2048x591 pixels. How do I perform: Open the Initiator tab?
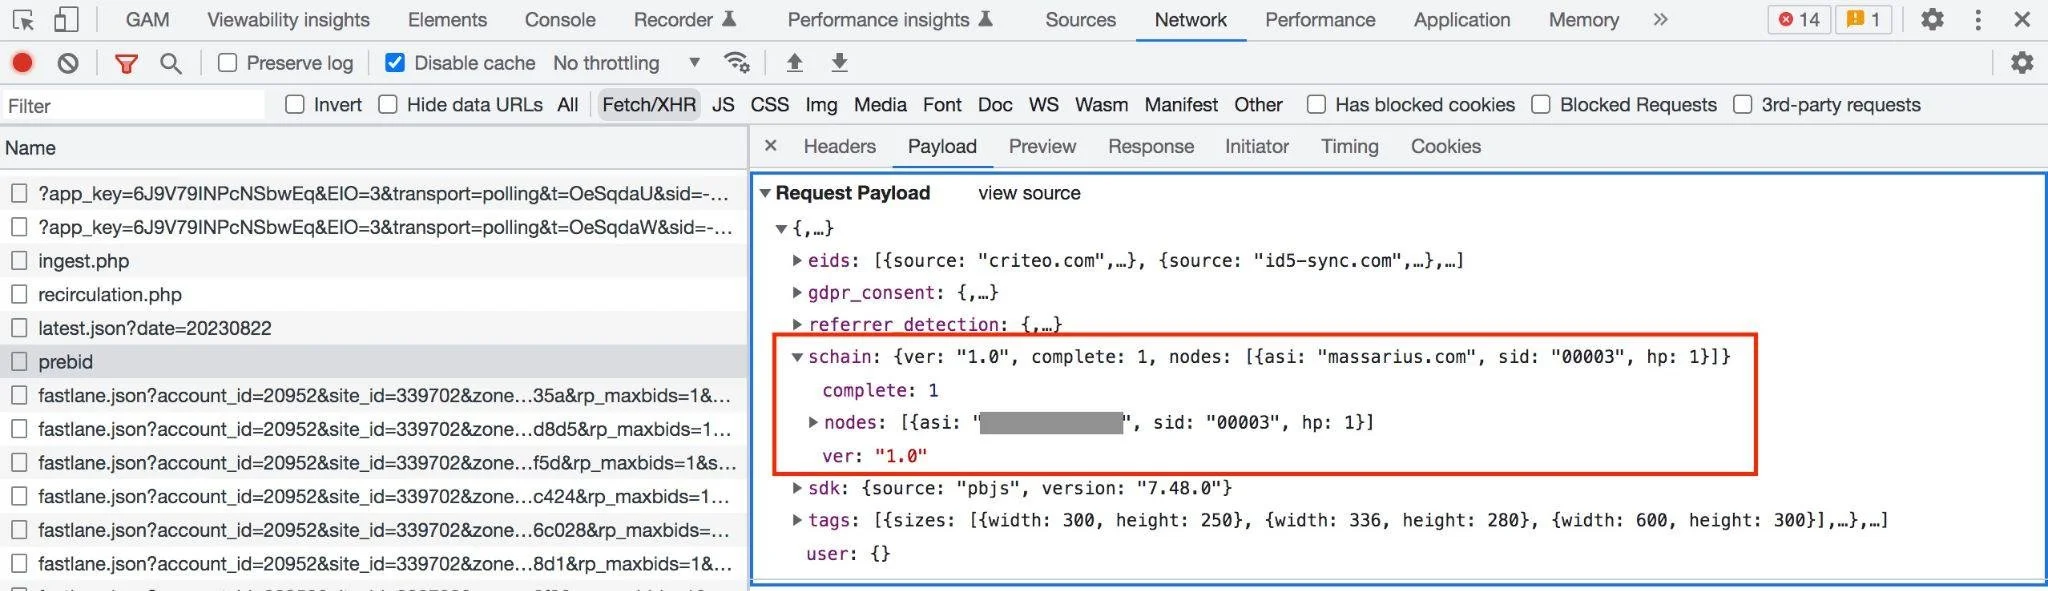pyautogui.click(x=1257, y=146)
